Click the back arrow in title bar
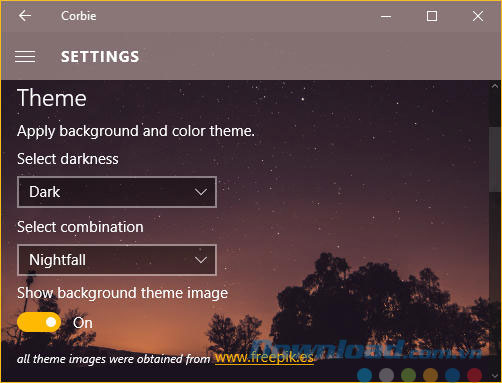Image resolution: width=502 pixels, height=383 pixels. tap(25, 16)
